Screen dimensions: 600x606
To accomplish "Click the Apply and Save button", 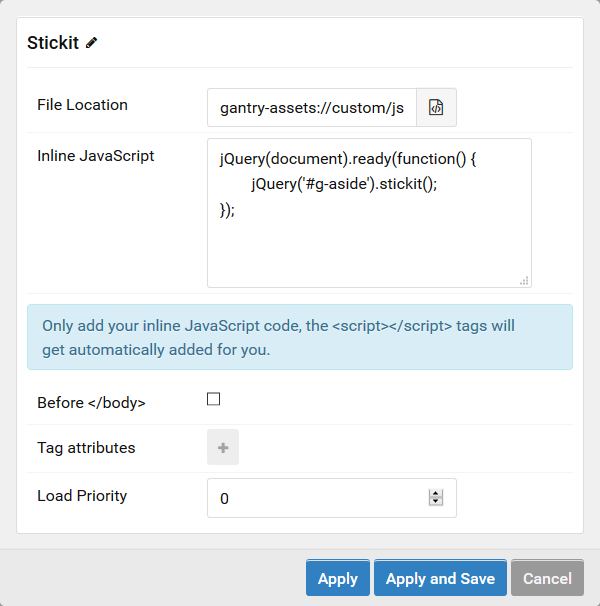I will [x=440, y=578].
